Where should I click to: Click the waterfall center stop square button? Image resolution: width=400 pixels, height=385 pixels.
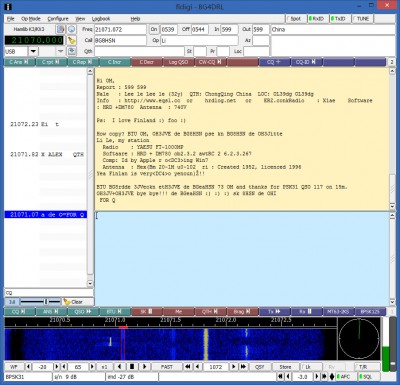[x=132, y=367]
